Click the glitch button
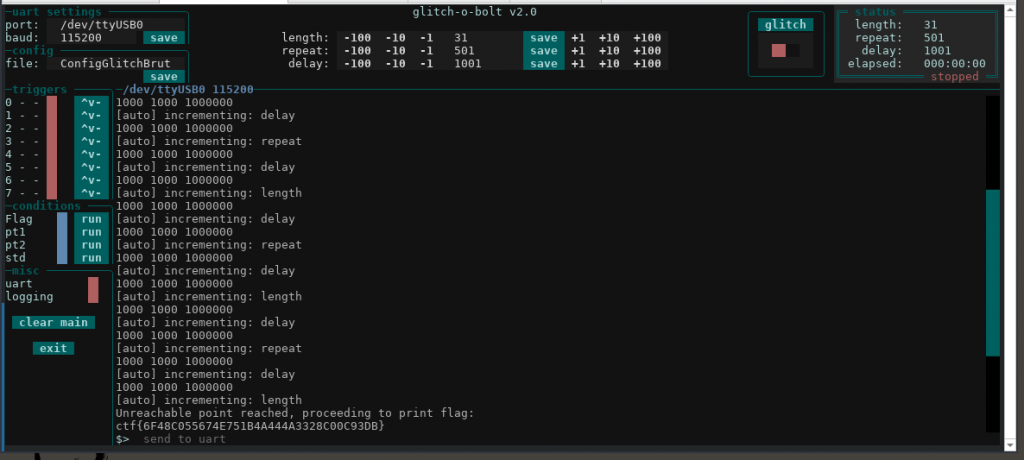Viewport: 1024px width, 460px height. click(x=785, y=25)
